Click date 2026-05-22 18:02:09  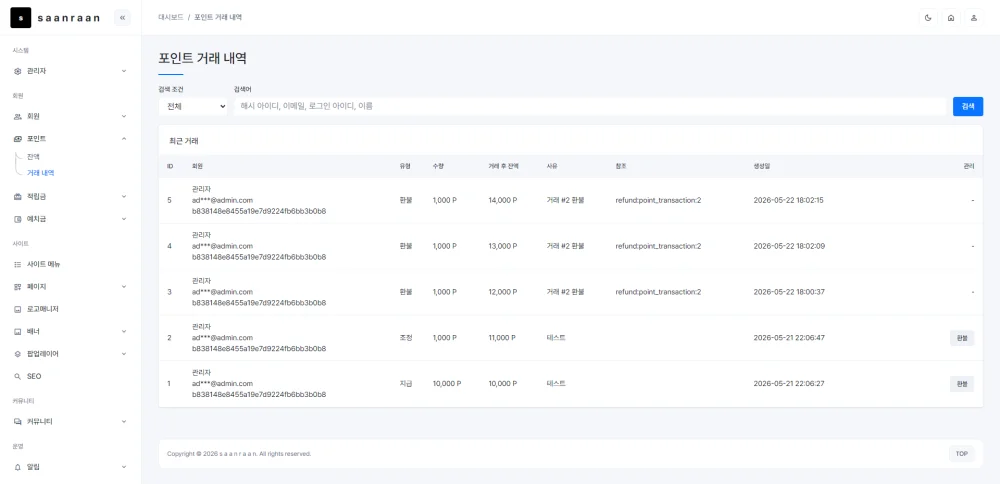pos(789,246)
